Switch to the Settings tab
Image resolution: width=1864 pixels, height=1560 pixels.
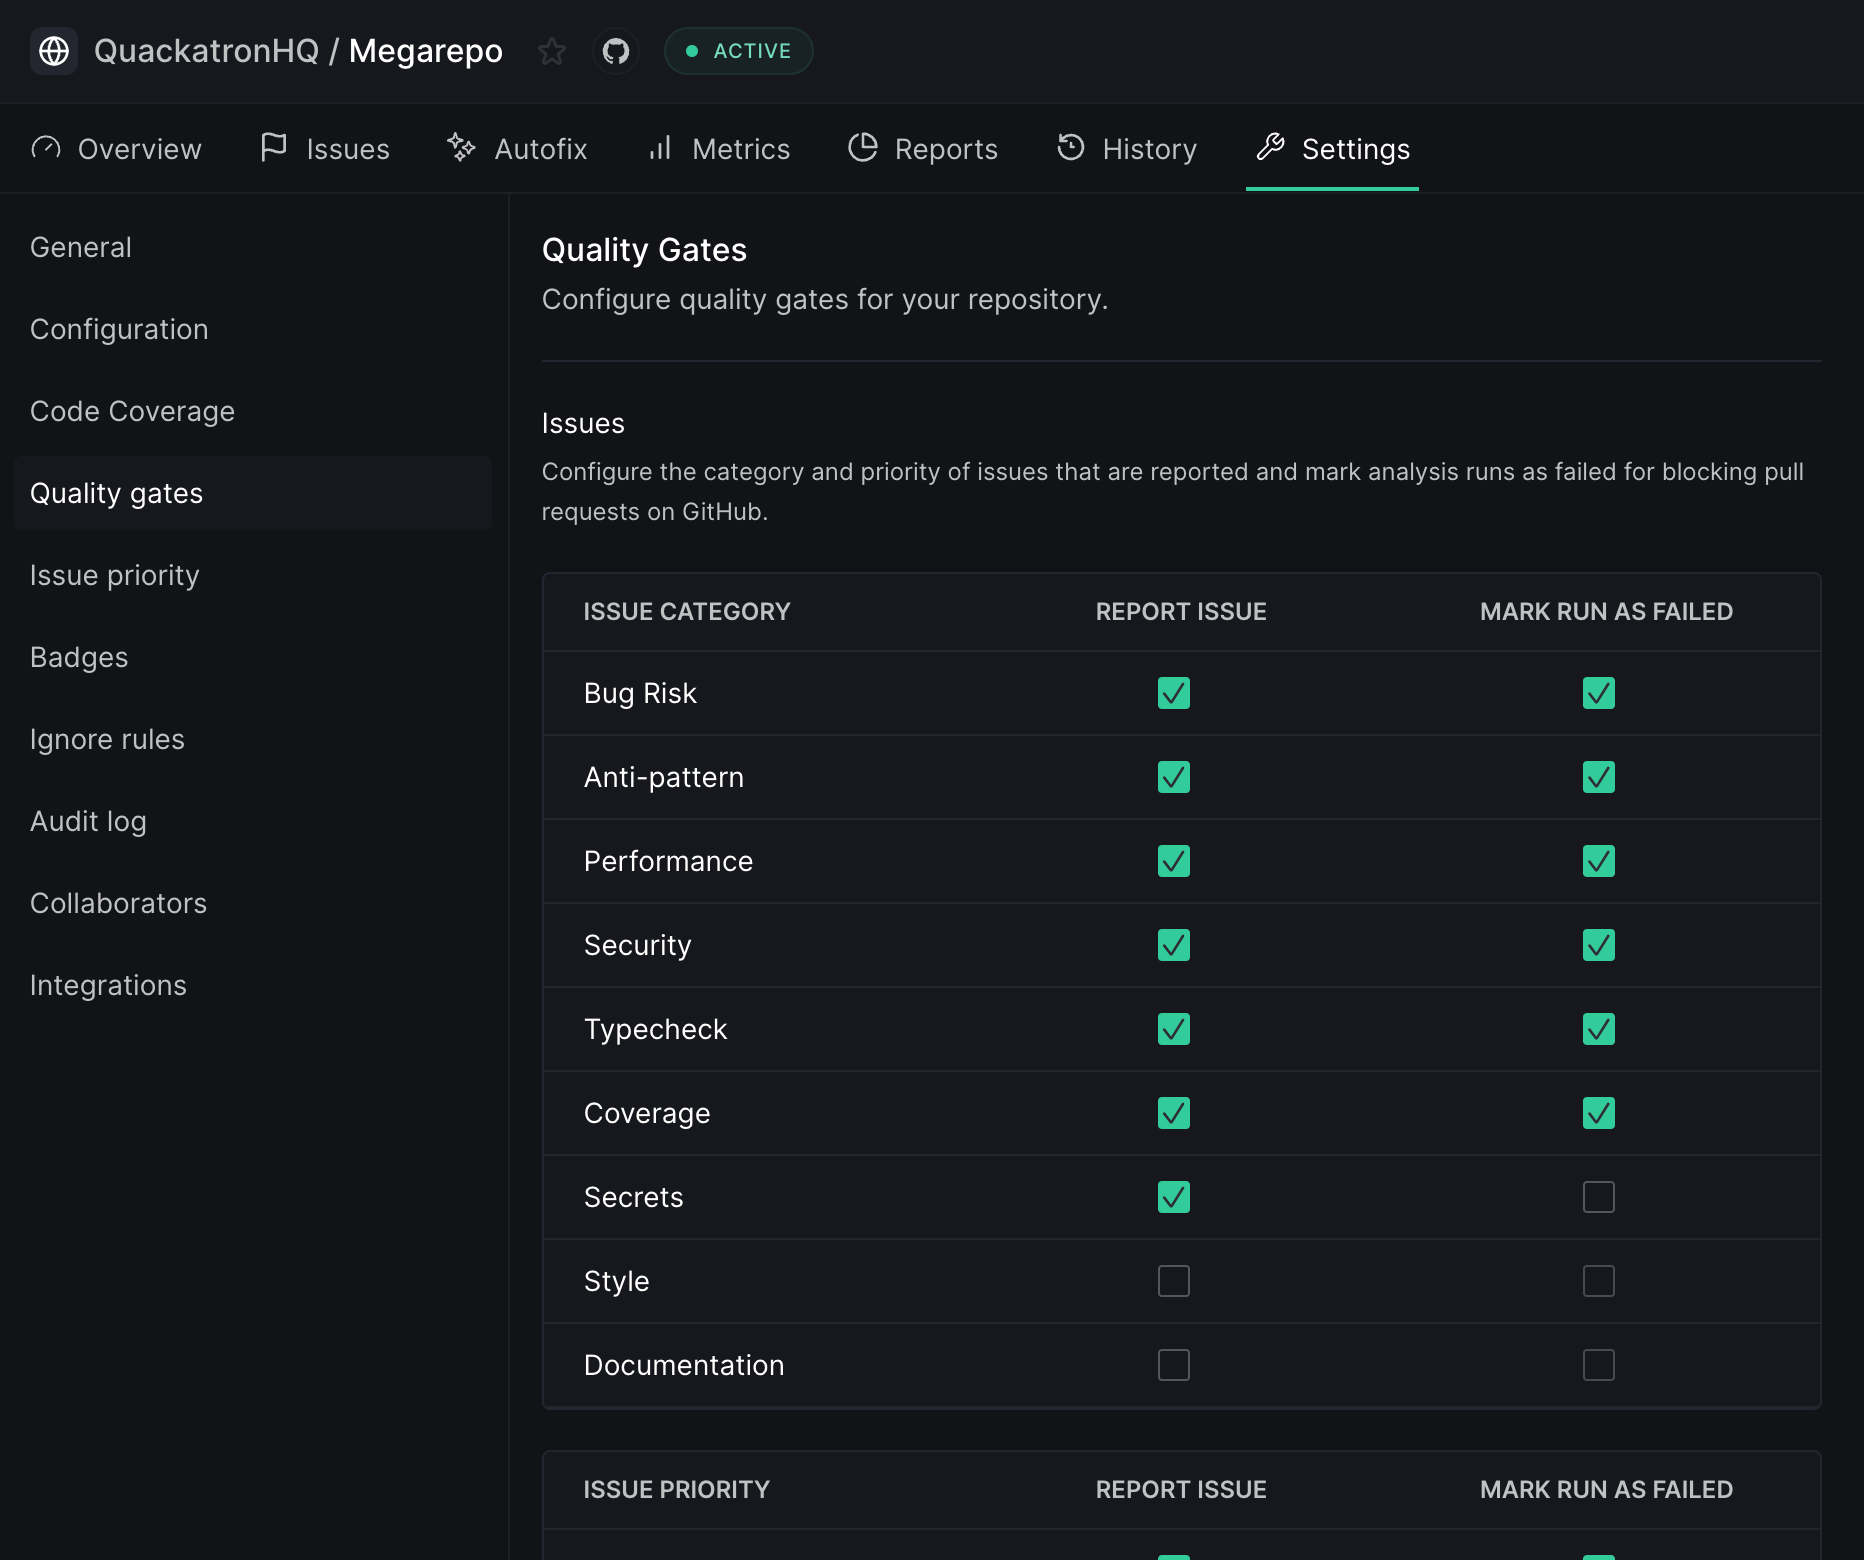(1332, 149)
